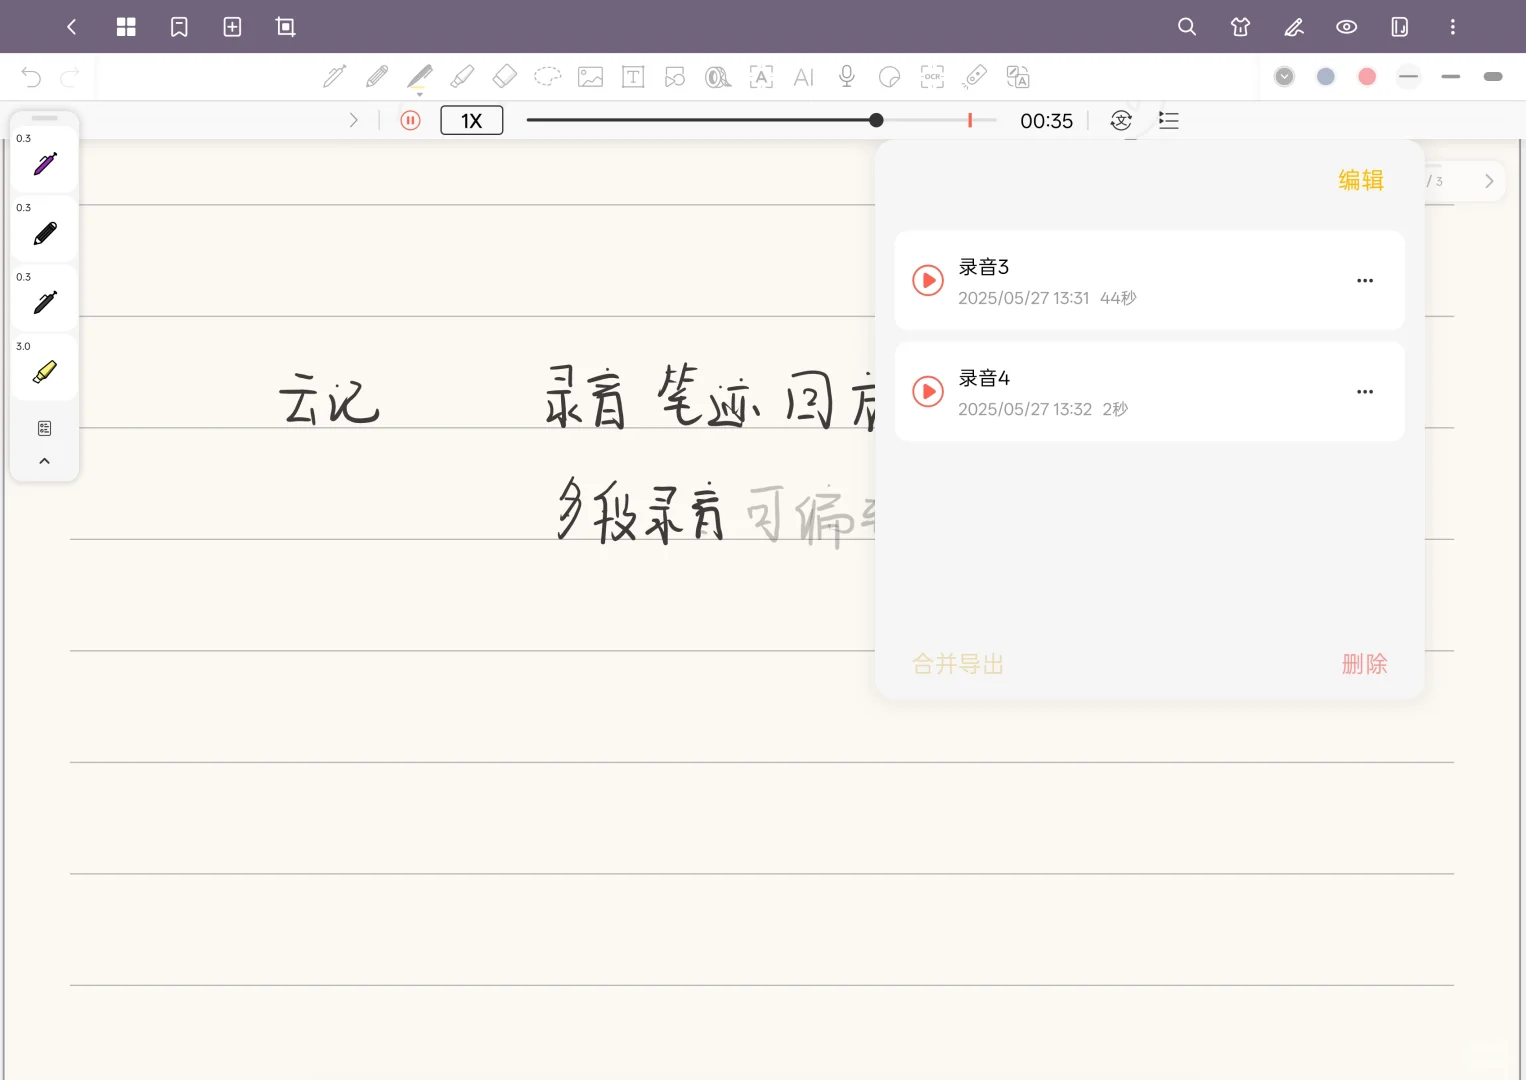Pause the audio playback
1526x1080 pixels.
pos(410,121)
